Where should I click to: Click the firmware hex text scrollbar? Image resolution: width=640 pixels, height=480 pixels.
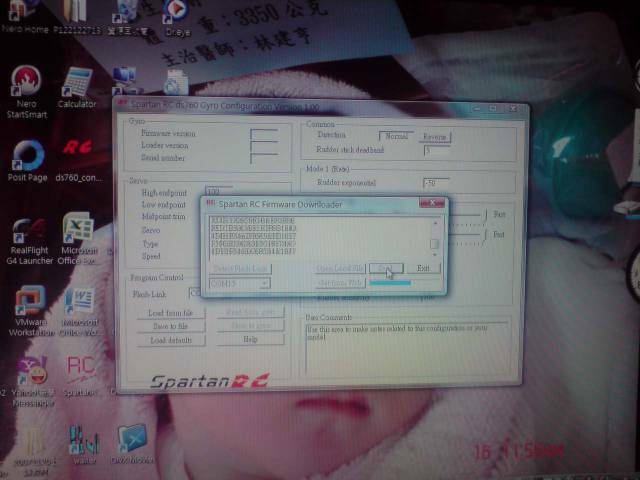tap(435, 238)
